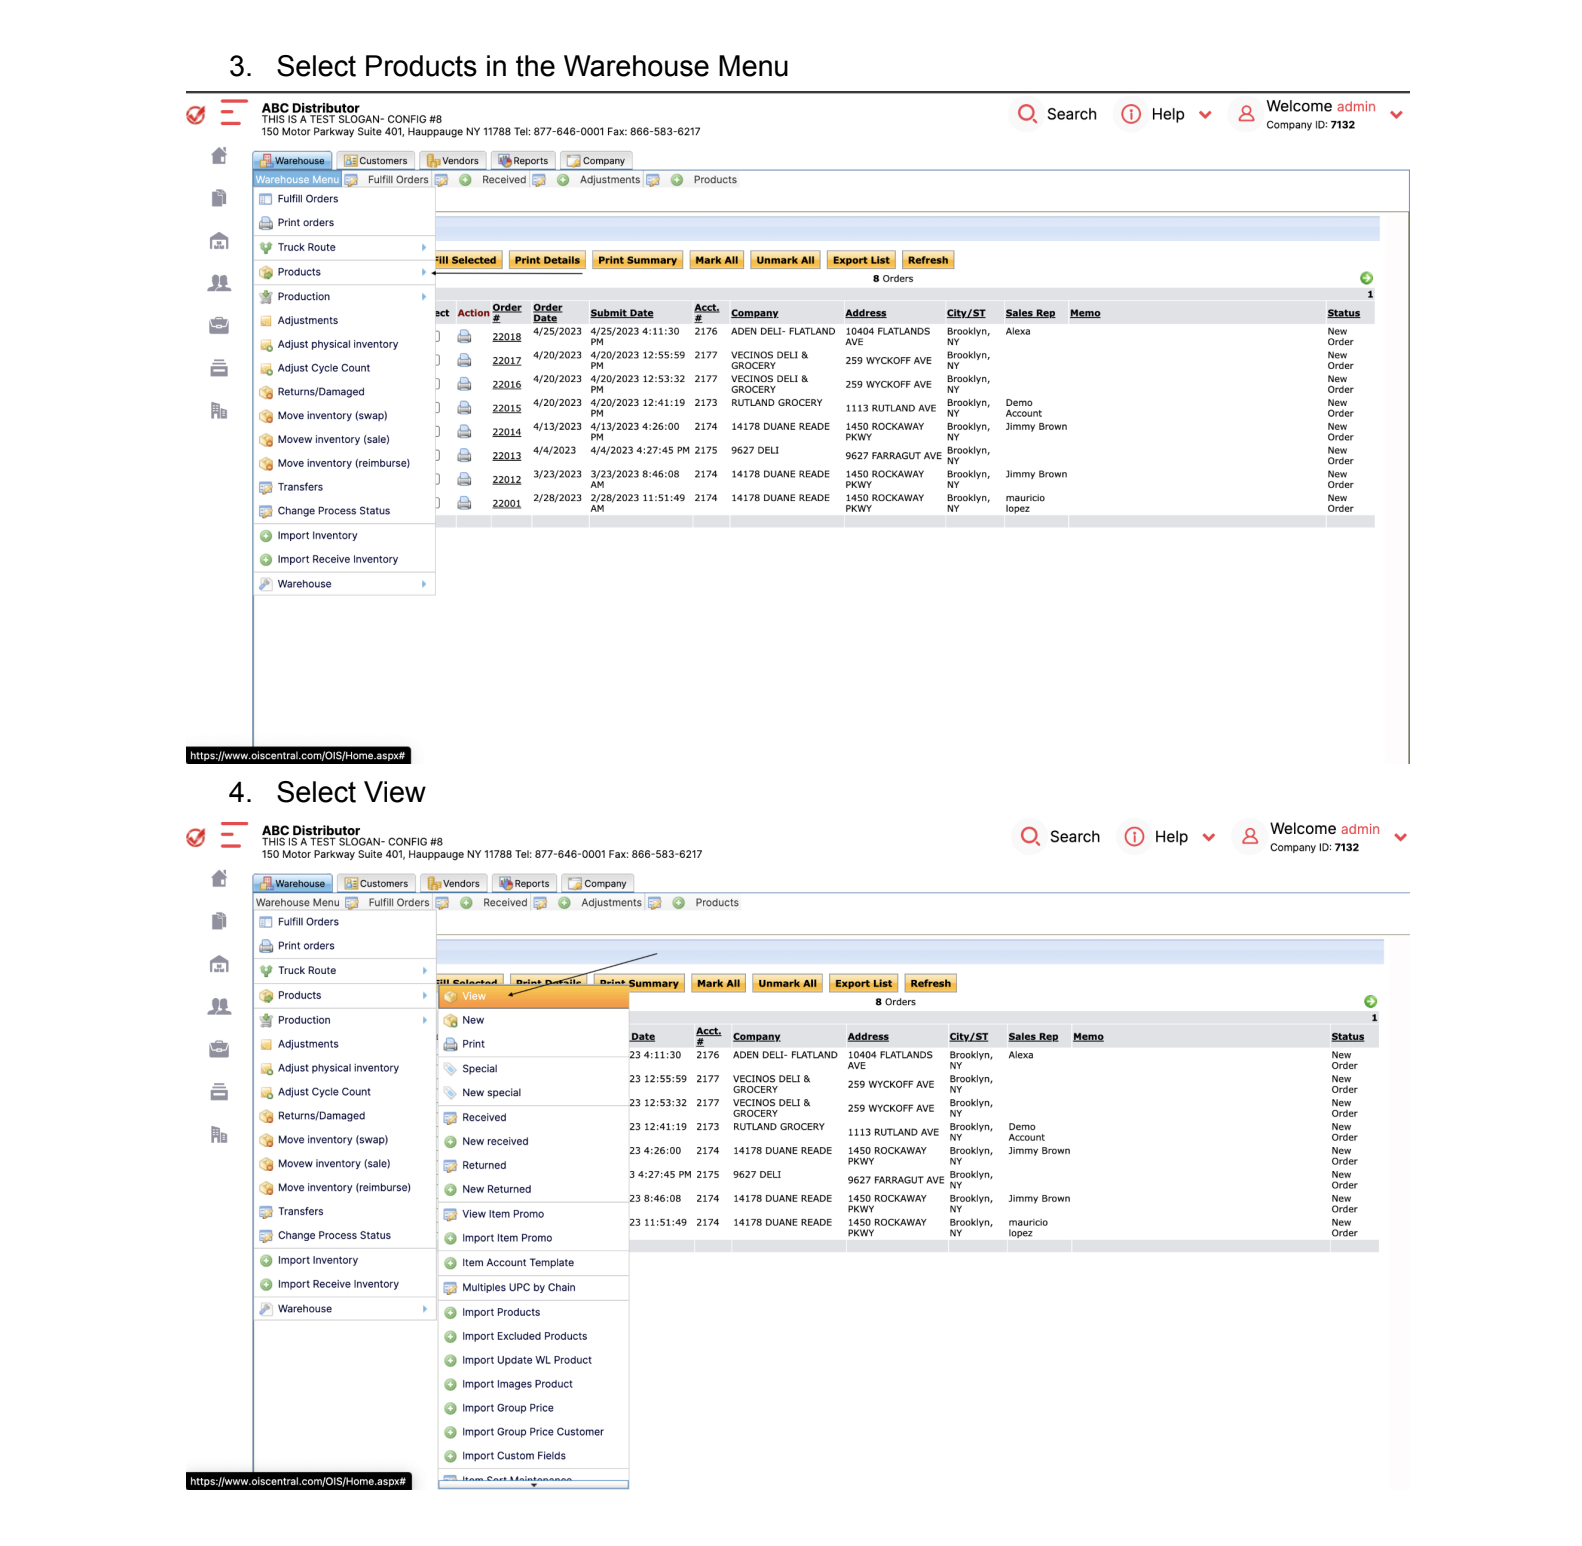Open the hamburger menu icon in step 4 screenshot
Screen dimensions: 1582x1546
pyautogui.click(x=232, y=835)
